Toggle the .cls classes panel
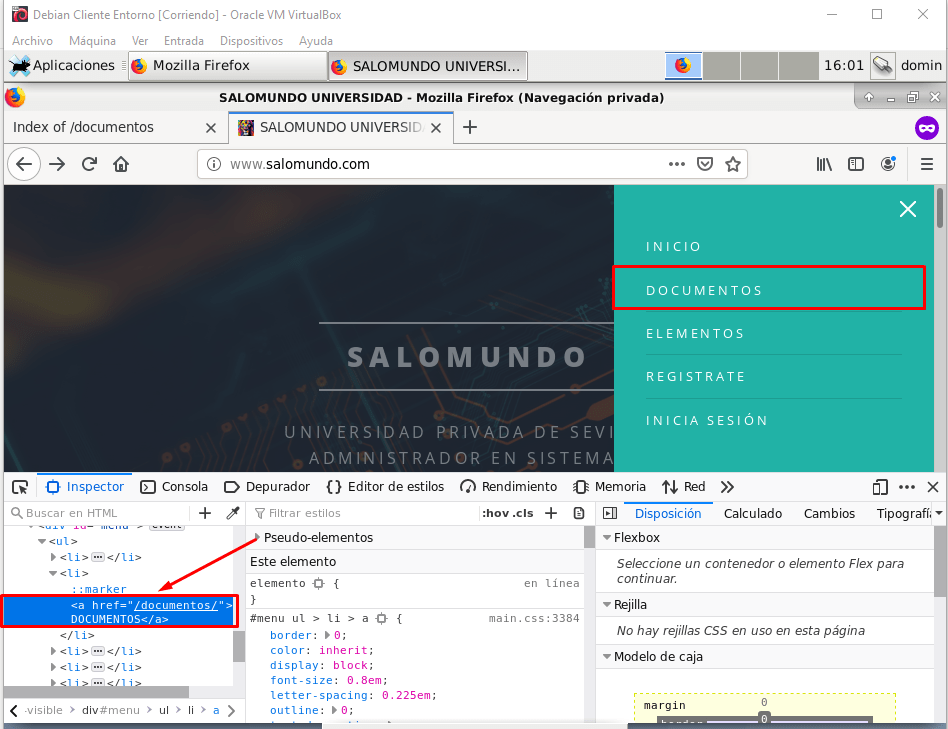Image resolution: width=948 pixels, height=729 pixels. (x=523, y=513)
